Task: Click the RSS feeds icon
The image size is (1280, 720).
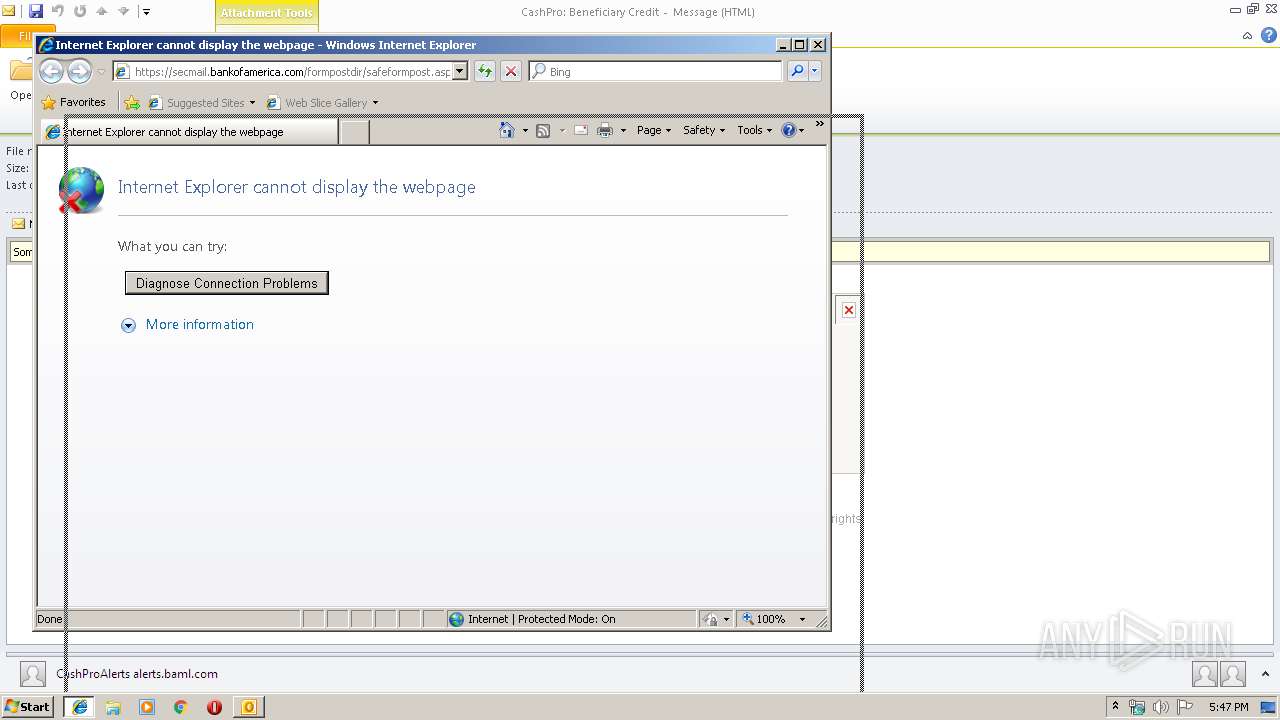Action: point(543,131)
